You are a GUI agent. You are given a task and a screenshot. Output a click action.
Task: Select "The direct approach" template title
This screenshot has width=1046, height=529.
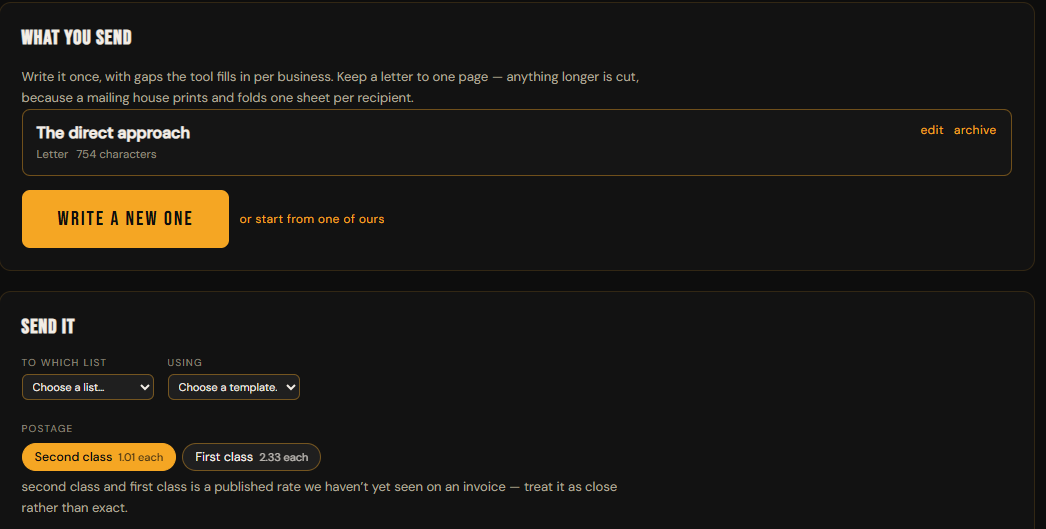tap(113, 133)
